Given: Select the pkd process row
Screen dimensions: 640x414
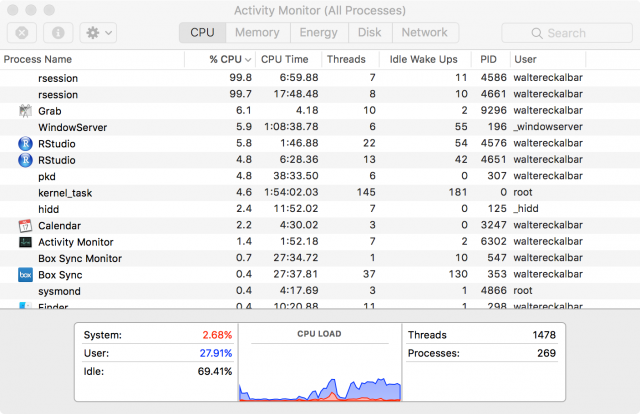Looking at the screenshot, I should pos(320,176).
